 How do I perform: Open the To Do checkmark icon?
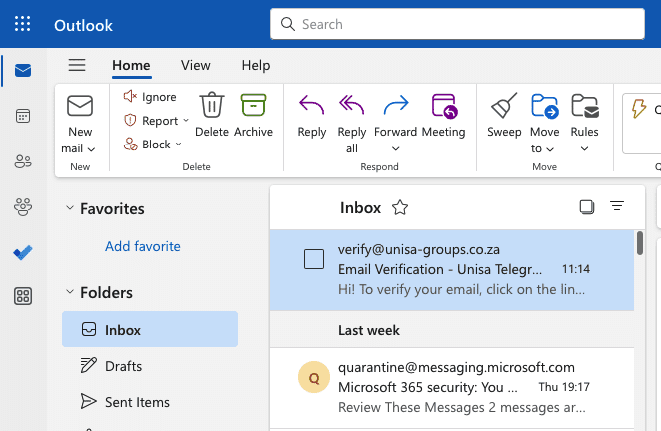pyautogui.click(x=22, y=252)
